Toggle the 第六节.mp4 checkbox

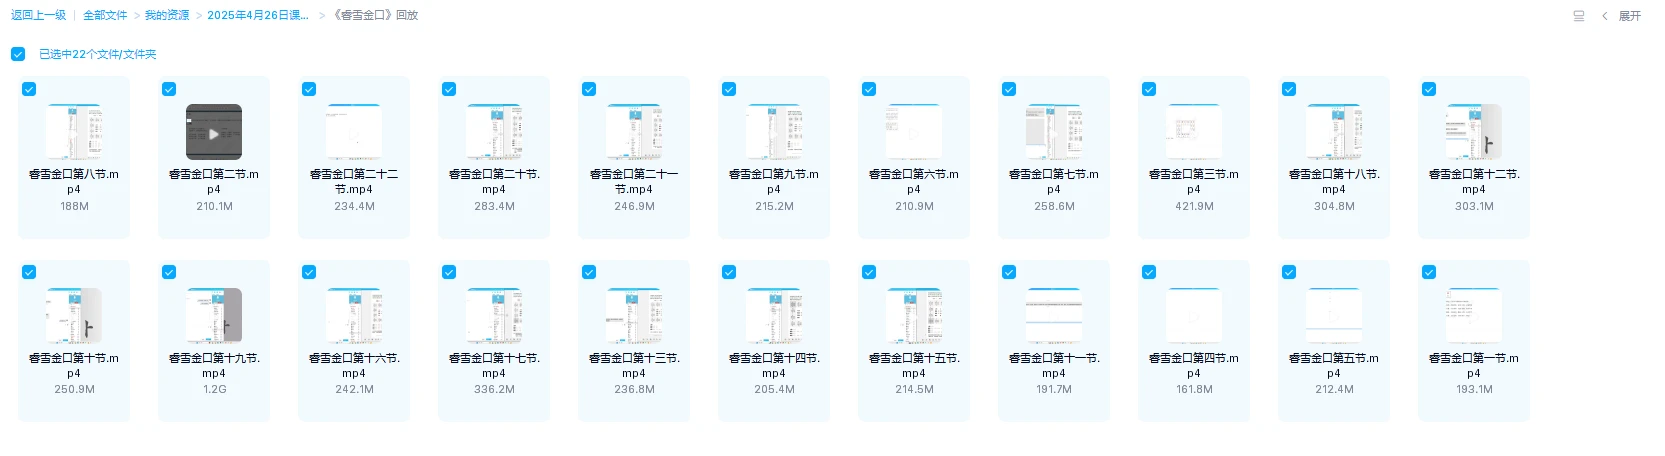pyautogui.click(x=869, y=89)
